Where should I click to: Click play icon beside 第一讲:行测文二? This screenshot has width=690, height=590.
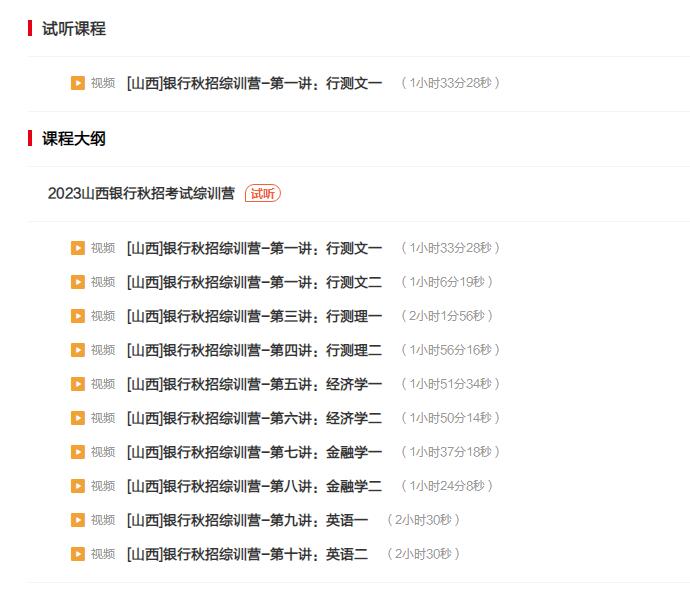tap(78, 282)
